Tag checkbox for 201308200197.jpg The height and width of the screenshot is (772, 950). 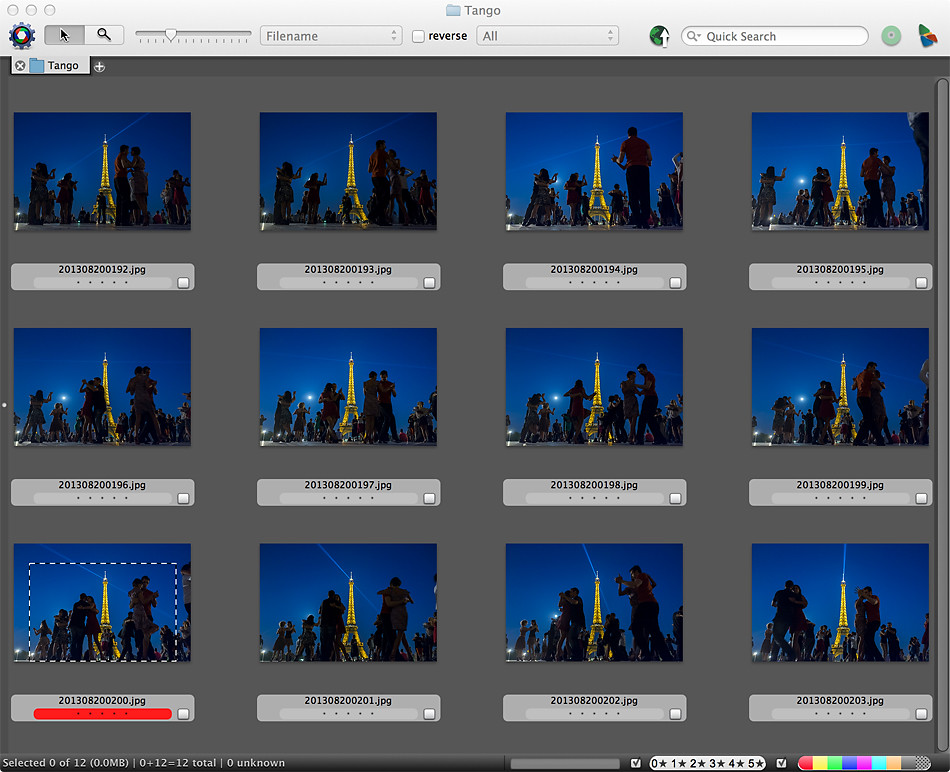point(429,498)
